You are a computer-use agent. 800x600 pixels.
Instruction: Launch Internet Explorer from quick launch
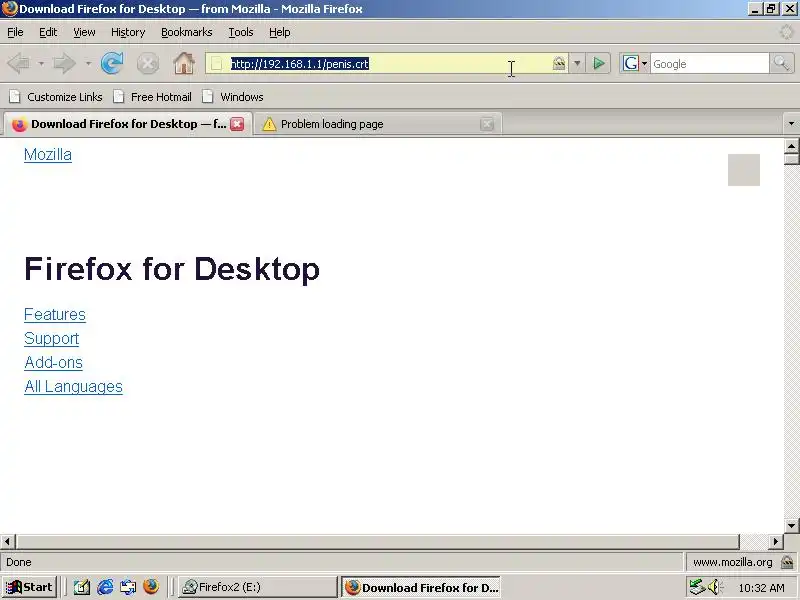click(106, 587)
